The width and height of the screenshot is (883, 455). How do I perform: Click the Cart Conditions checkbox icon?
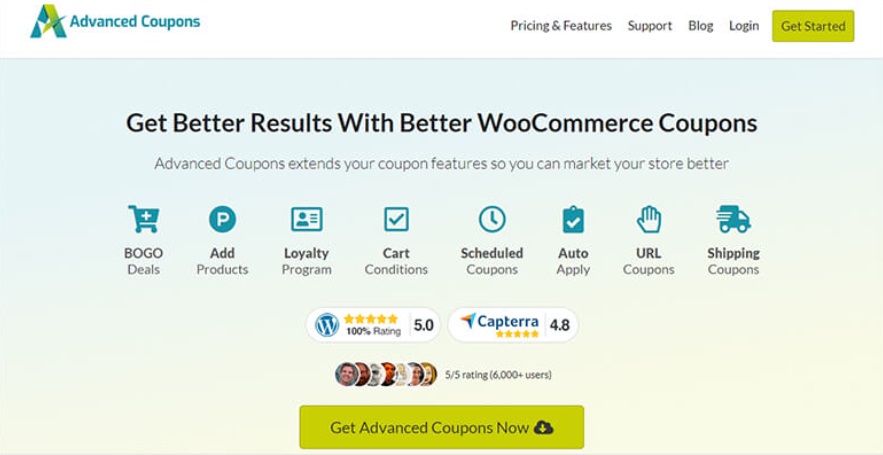[x=396, y=219]
